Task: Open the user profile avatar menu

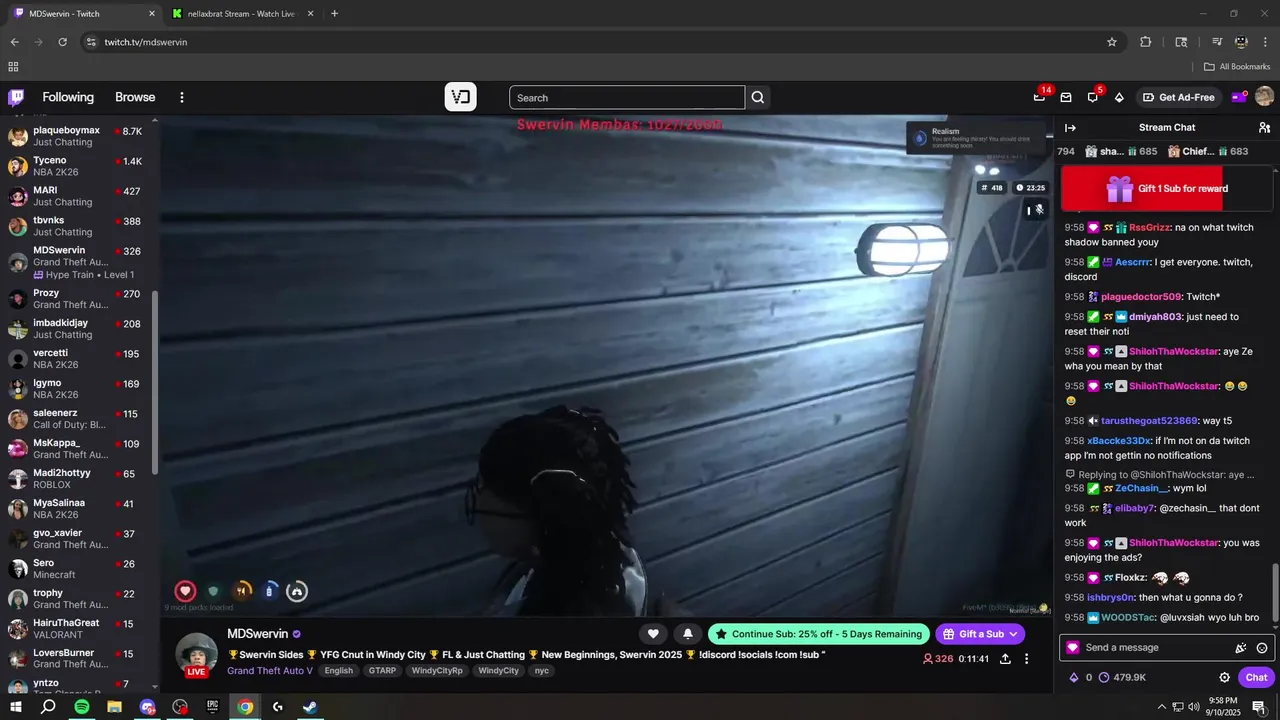Action: (x=1264, y=97)
